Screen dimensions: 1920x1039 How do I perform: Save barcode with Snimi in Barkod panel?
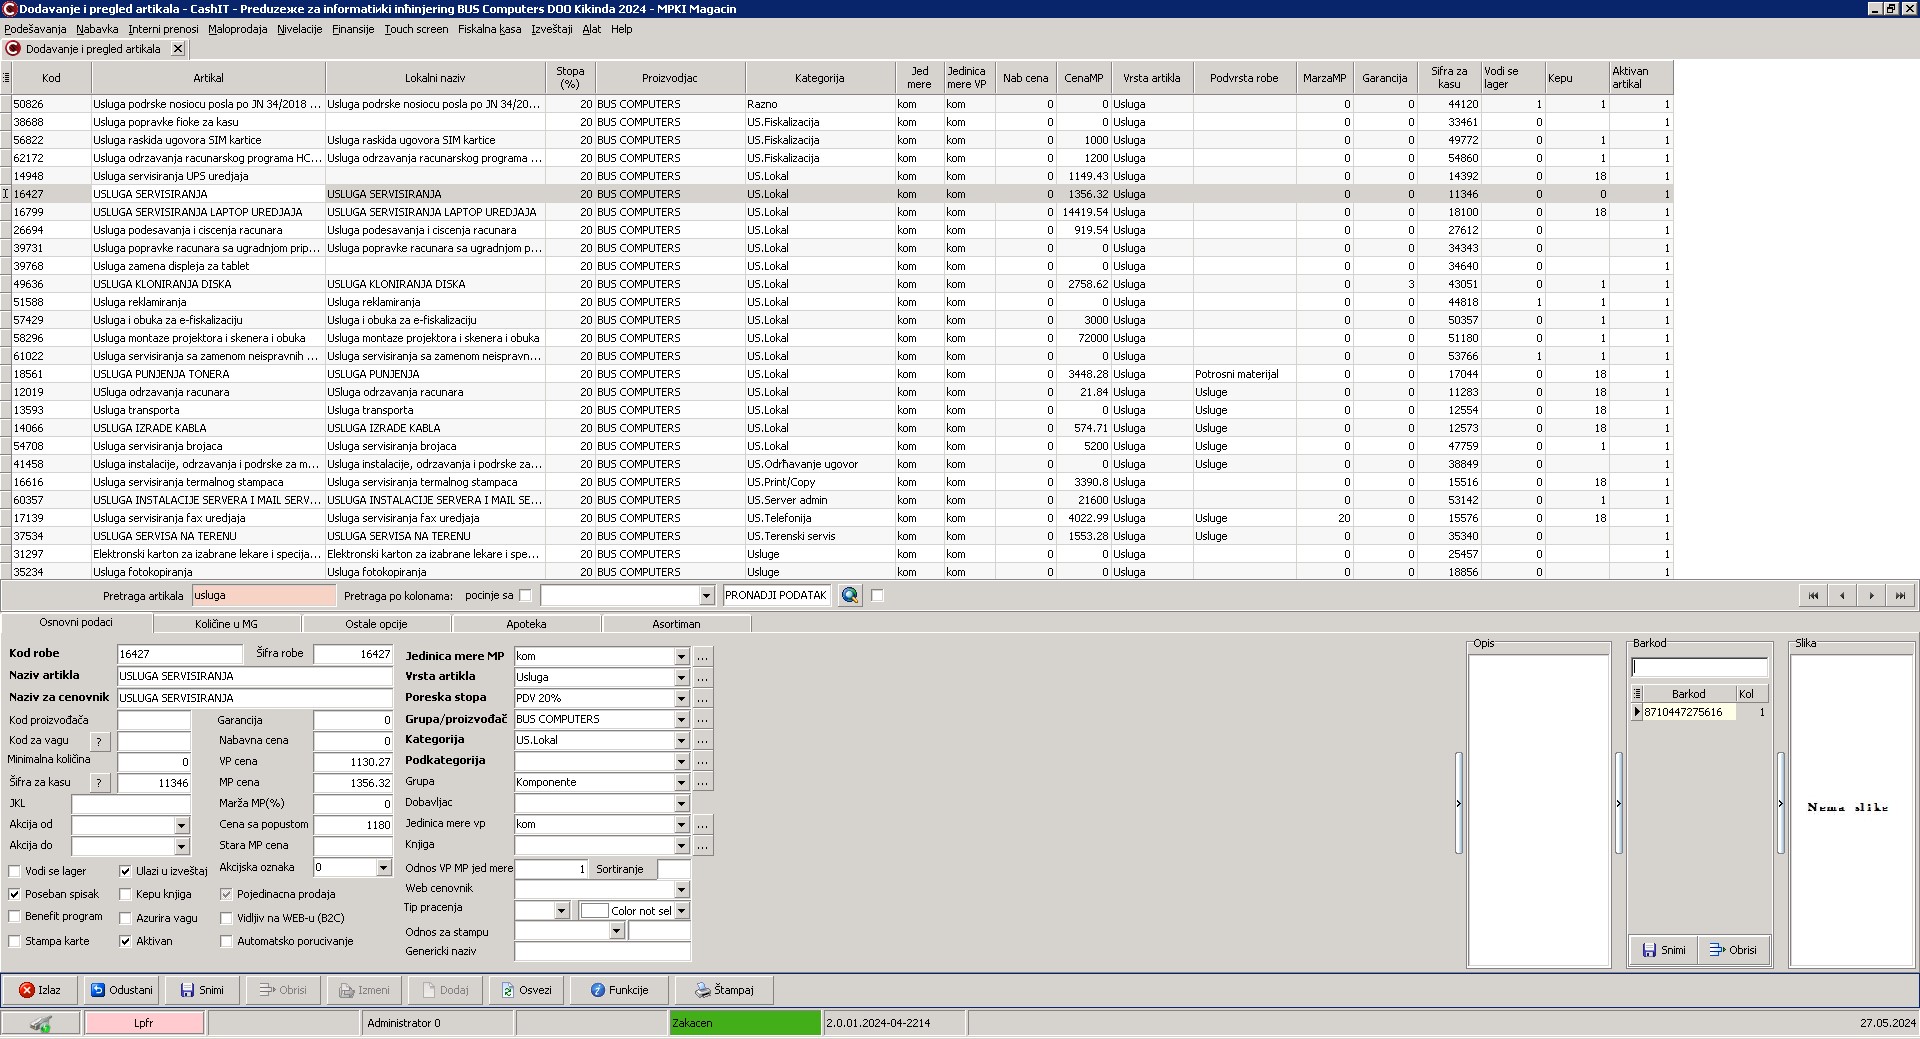[1664, 950]
